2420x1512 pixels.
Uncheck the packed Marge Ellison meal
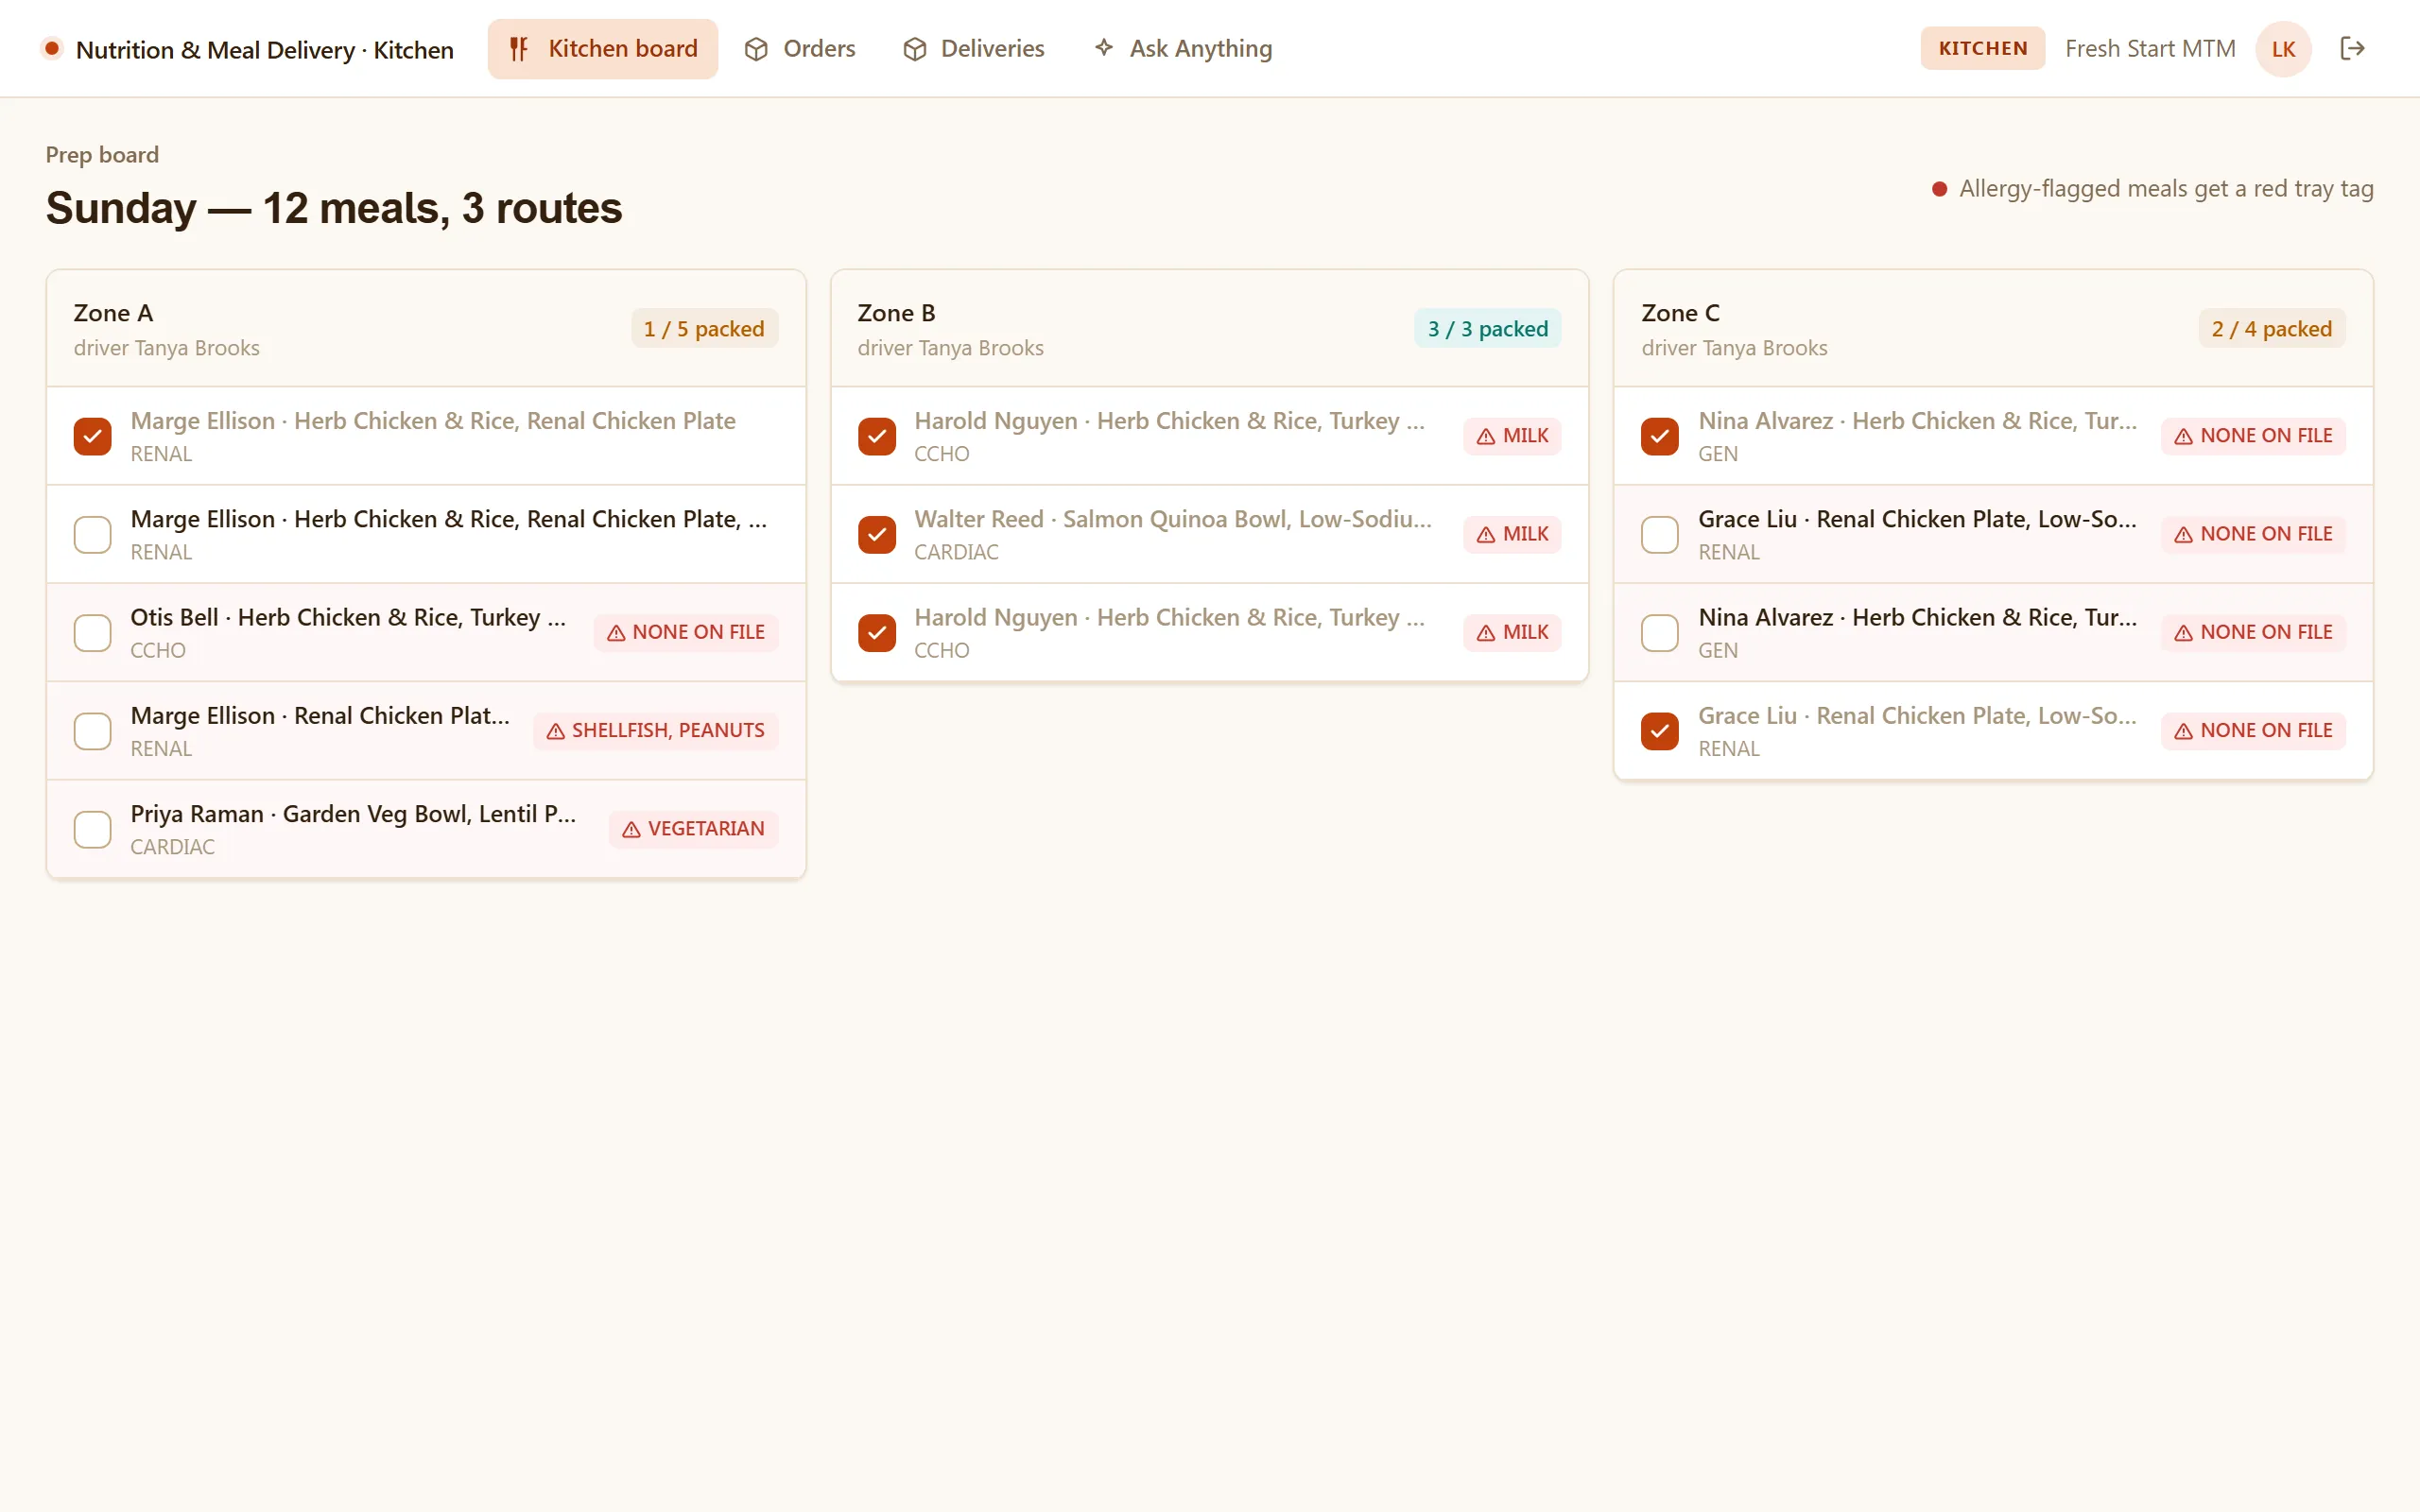click(x=92, y=436)
